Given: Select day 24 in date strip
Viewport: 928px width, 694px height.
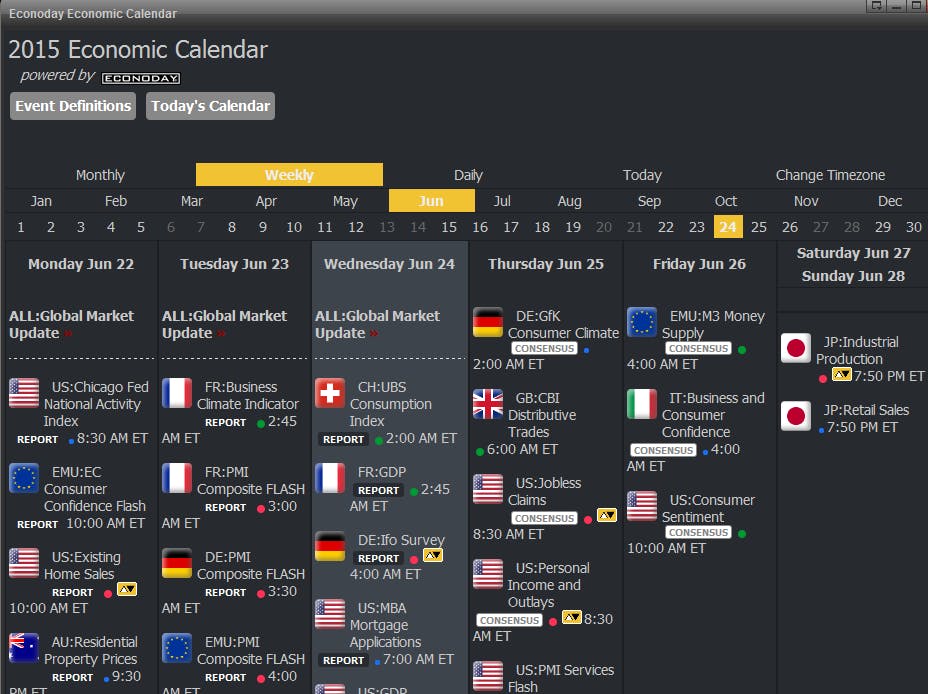Looking at the screenshot, I should pyautogui.click(x=728, y=227).
